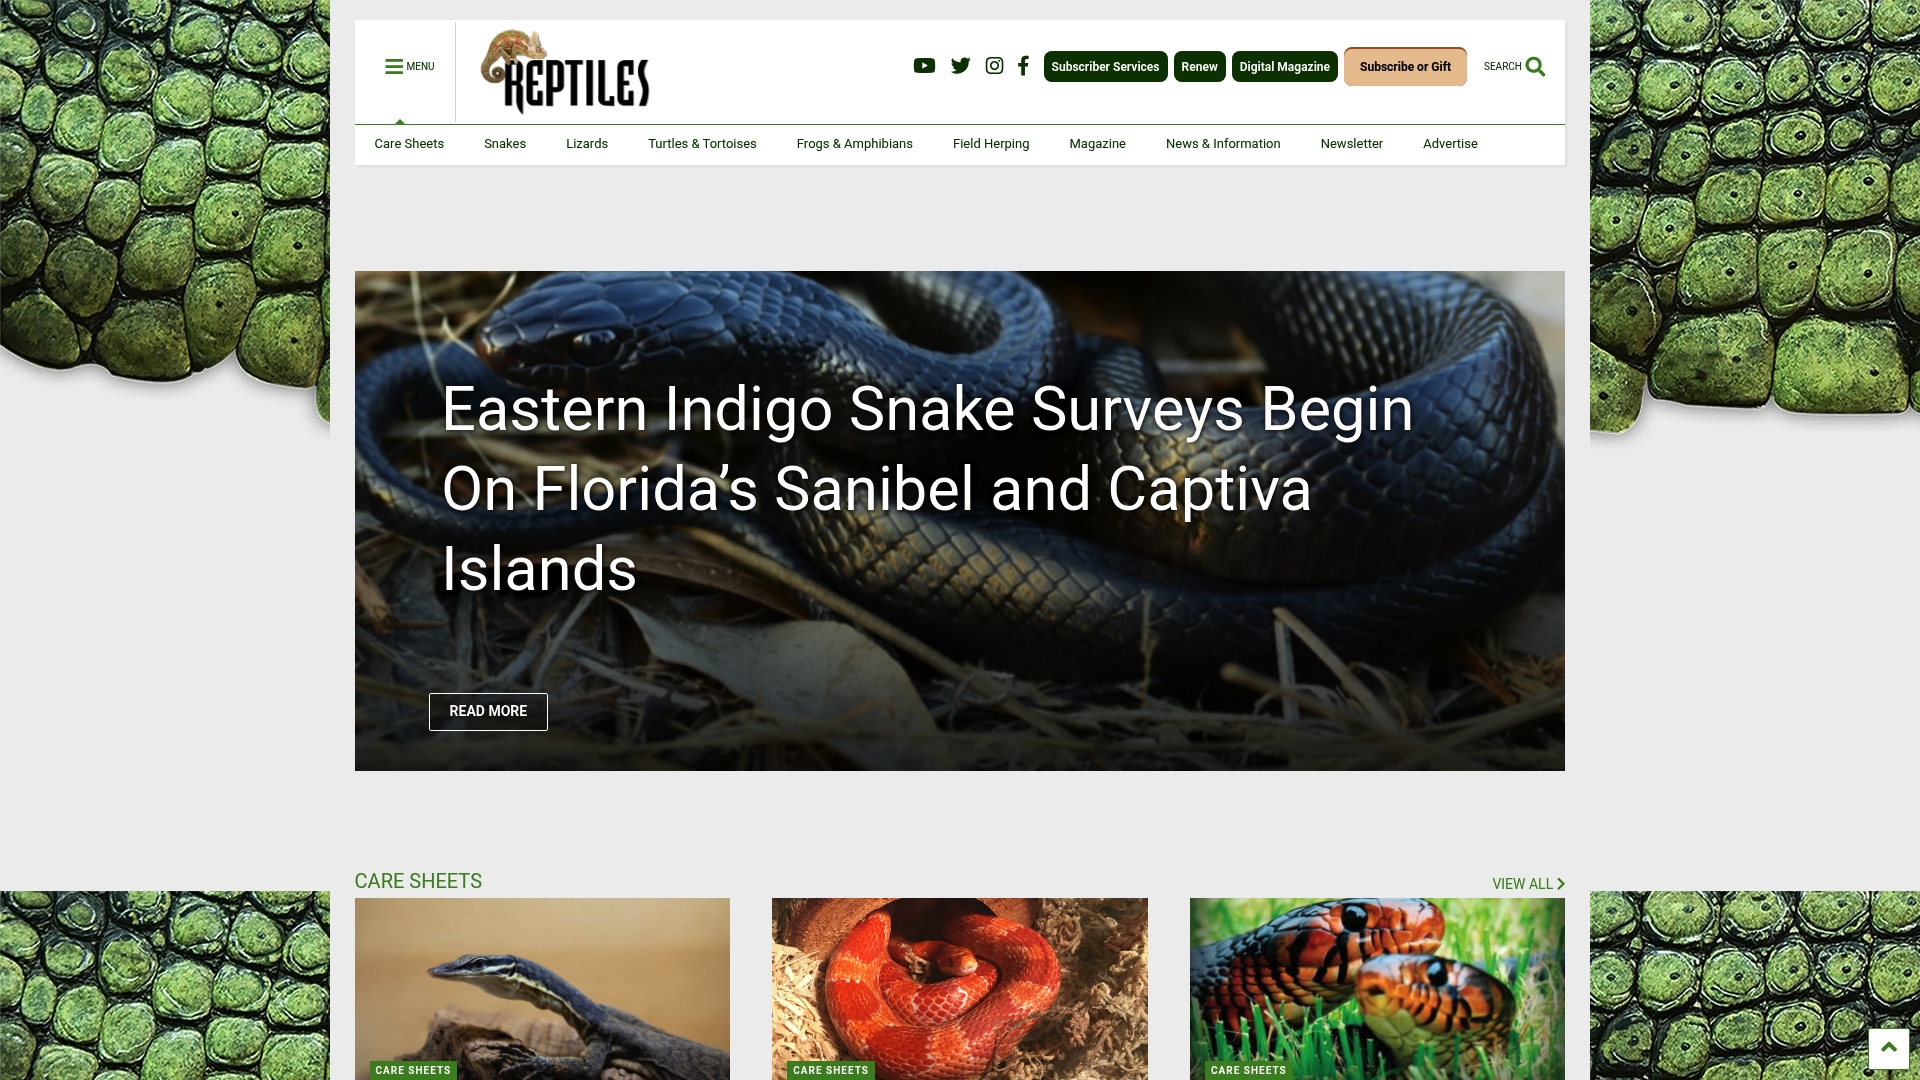1920x1080 pixels.
Task: Open the red corn snake thumbnail
Action: pyautogui.click(x=960, y=988)
